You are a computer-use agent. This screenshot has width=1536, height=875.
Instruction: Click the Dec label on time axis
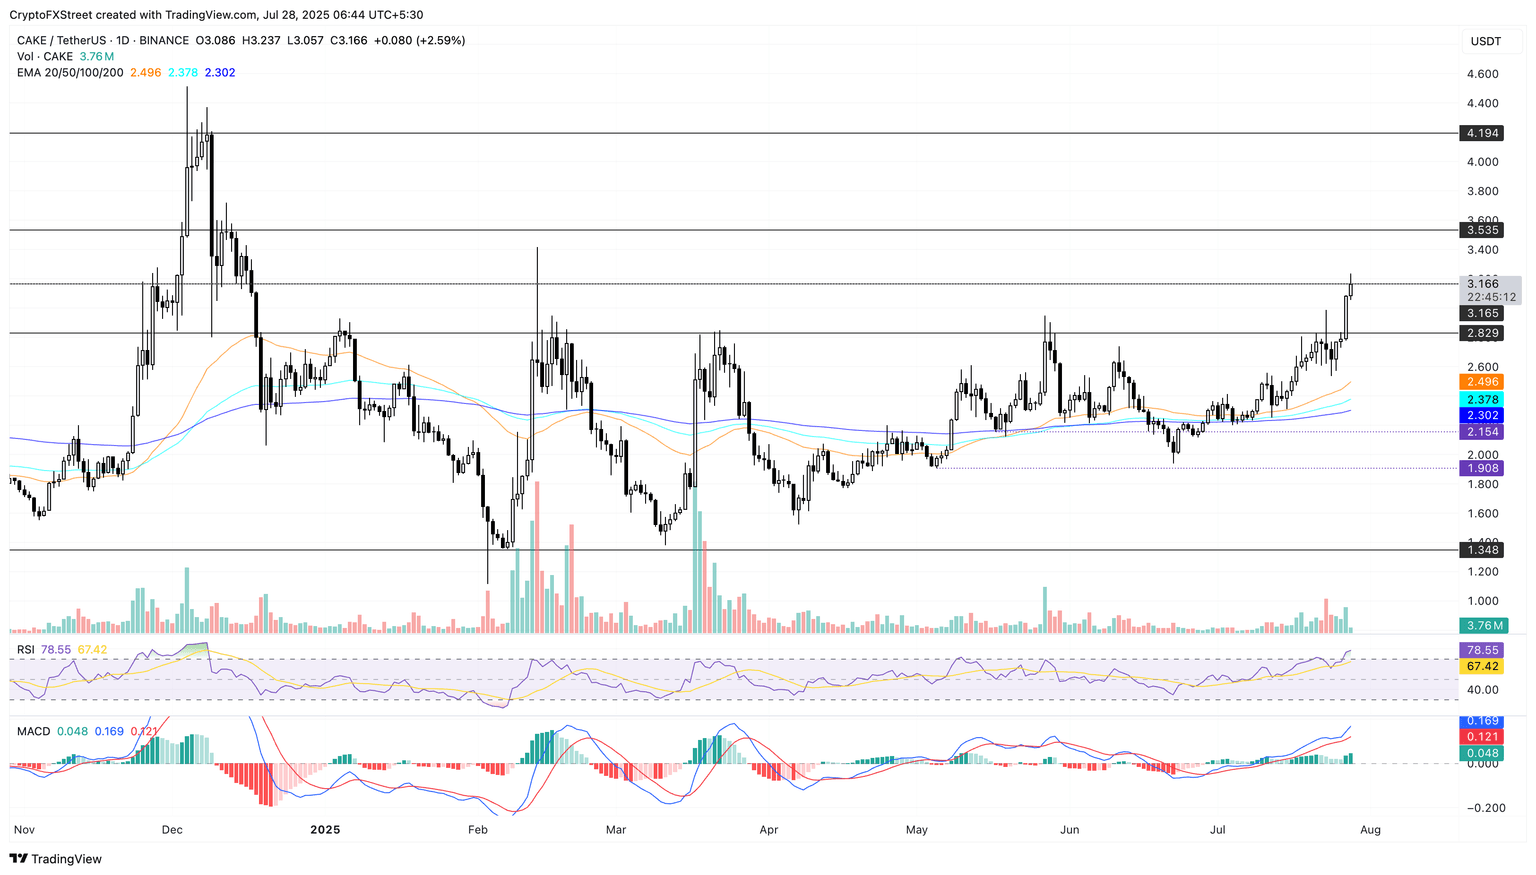point(172,830)
